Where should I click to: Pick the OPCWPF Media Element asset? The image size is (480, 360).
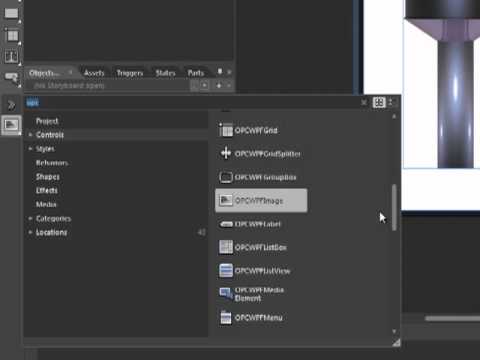(252, 294)
